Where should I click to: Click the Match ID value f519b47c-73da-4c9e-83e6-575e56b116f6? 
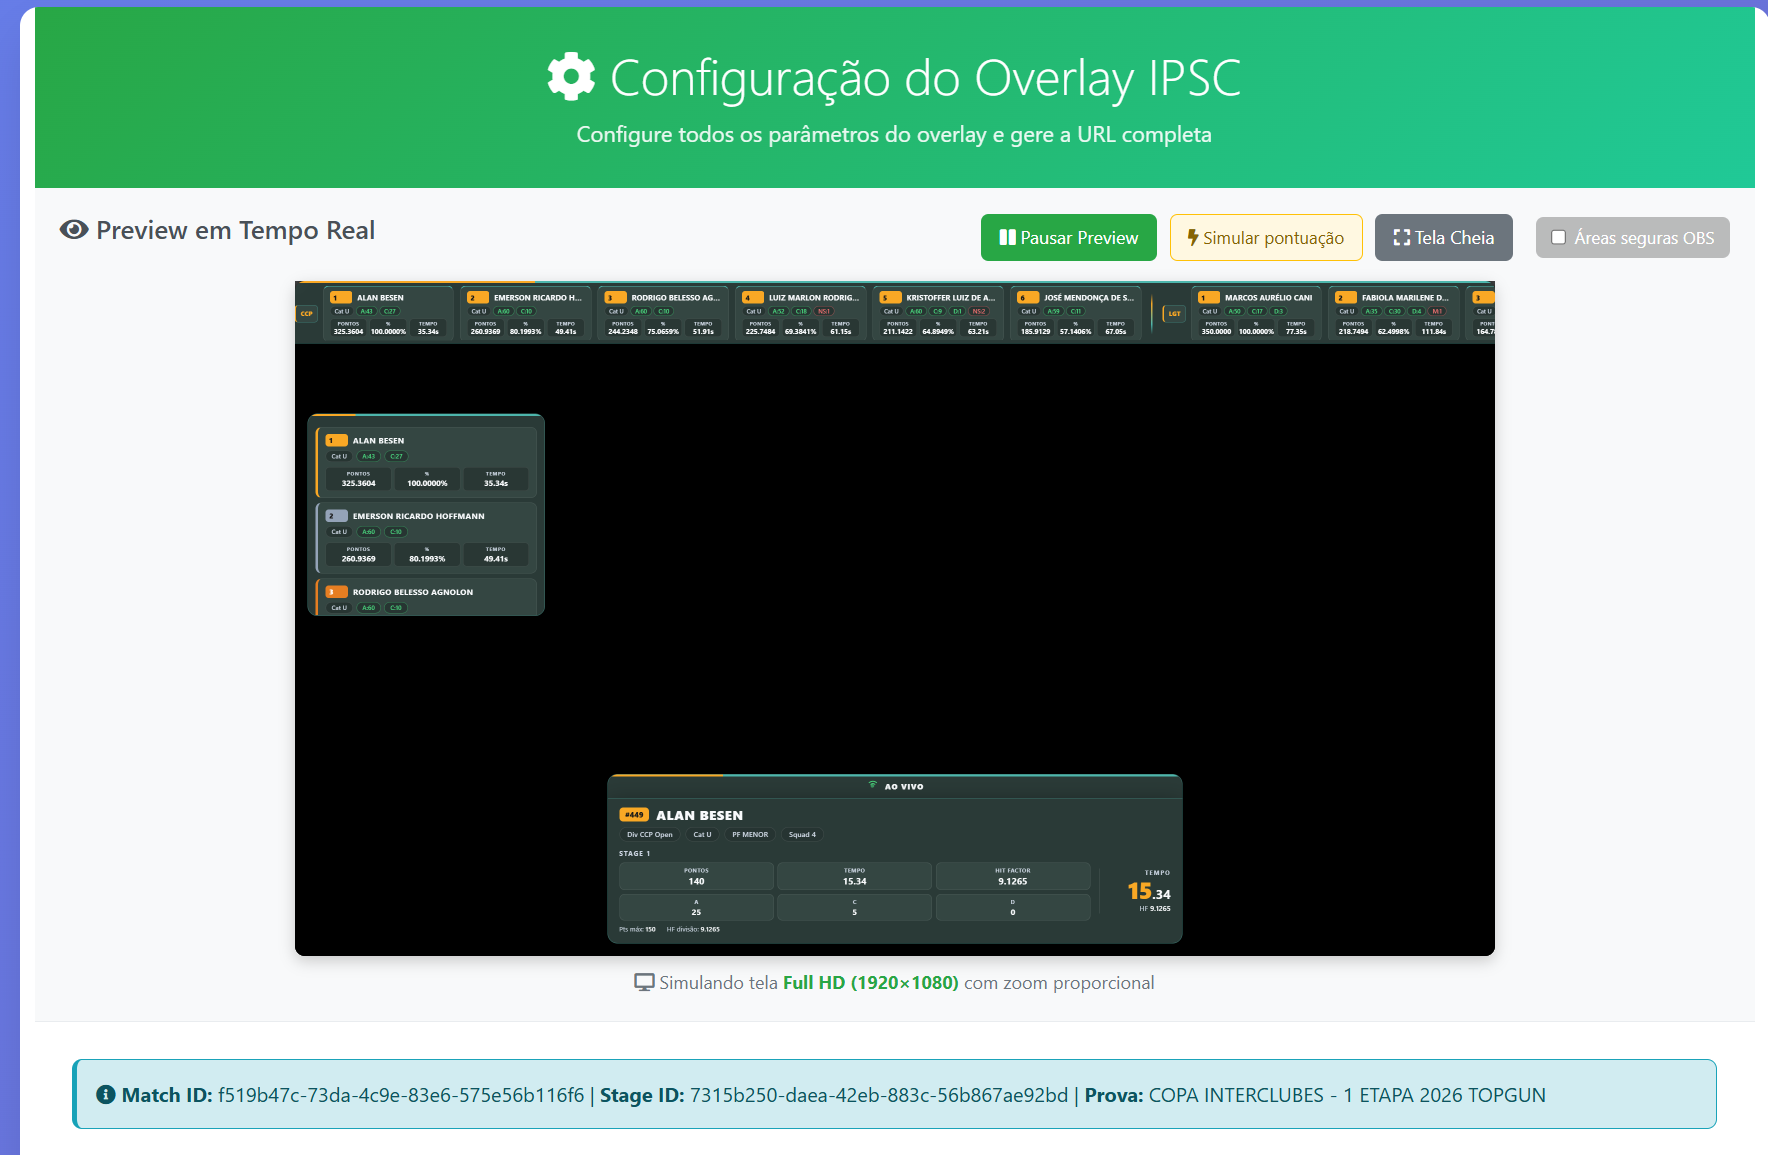pyautogui.click(x=401, y=1095)
